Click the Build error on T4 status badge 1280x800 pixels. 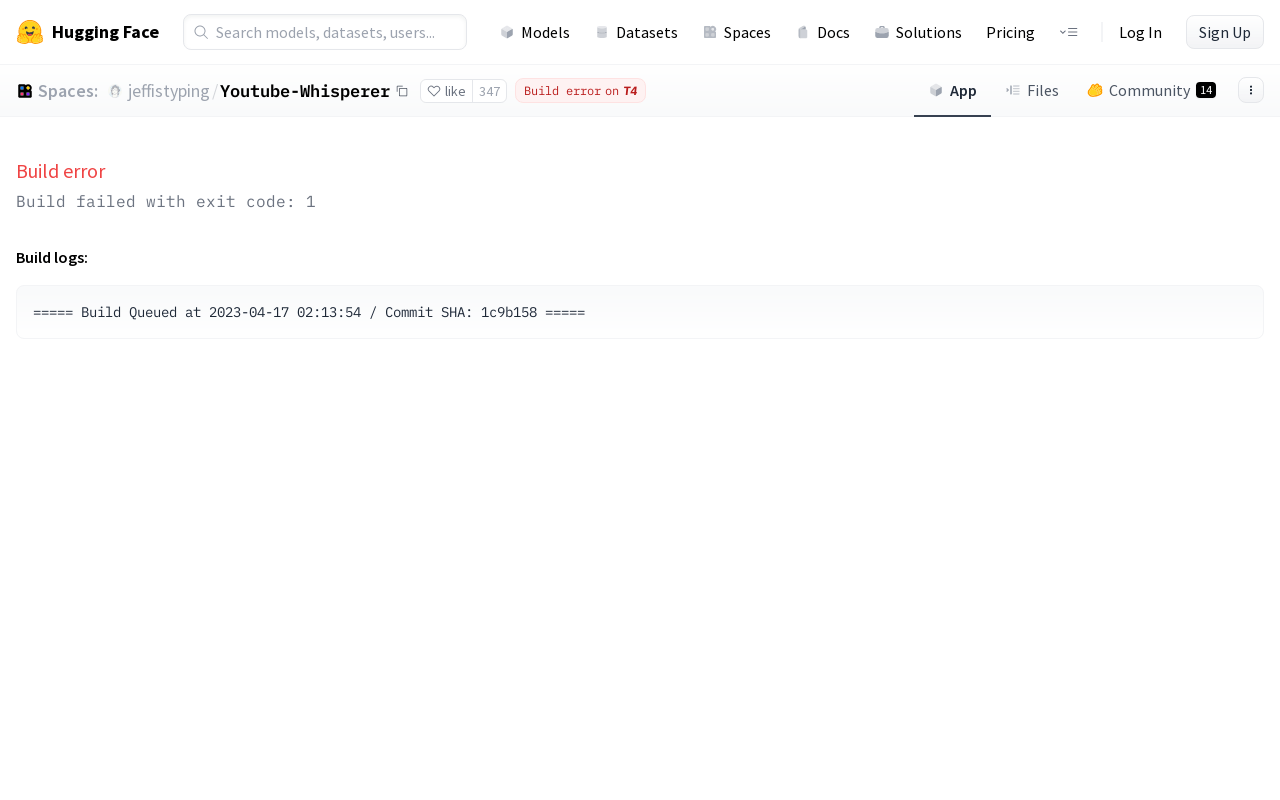click(x=580, y=91)
